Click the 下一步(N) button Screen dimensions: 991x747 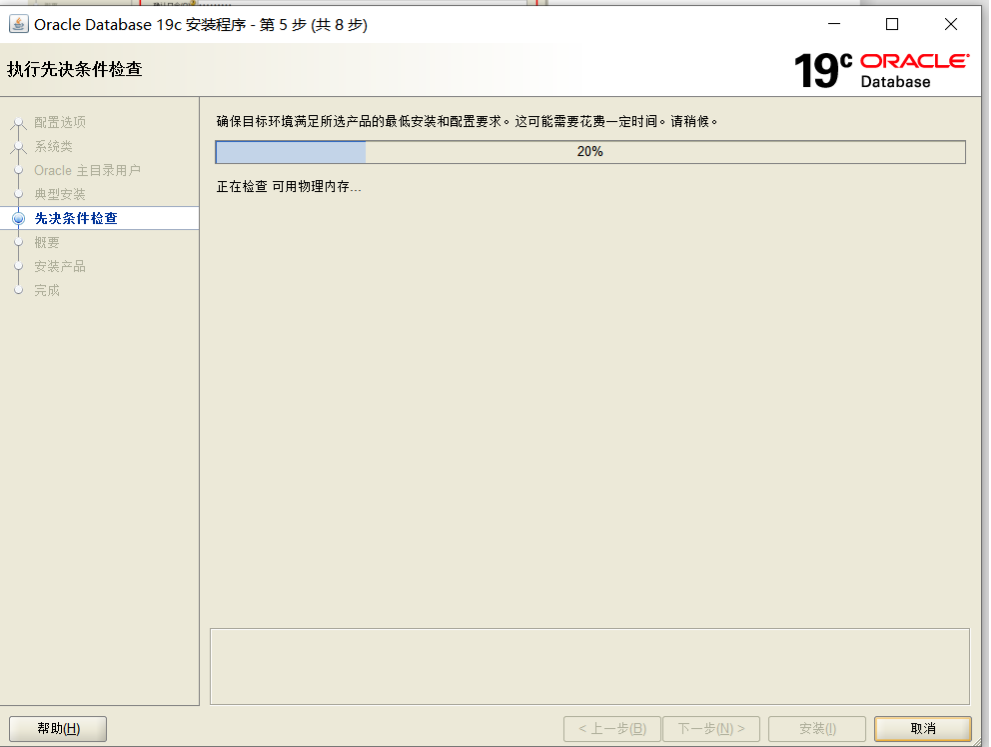712,728
